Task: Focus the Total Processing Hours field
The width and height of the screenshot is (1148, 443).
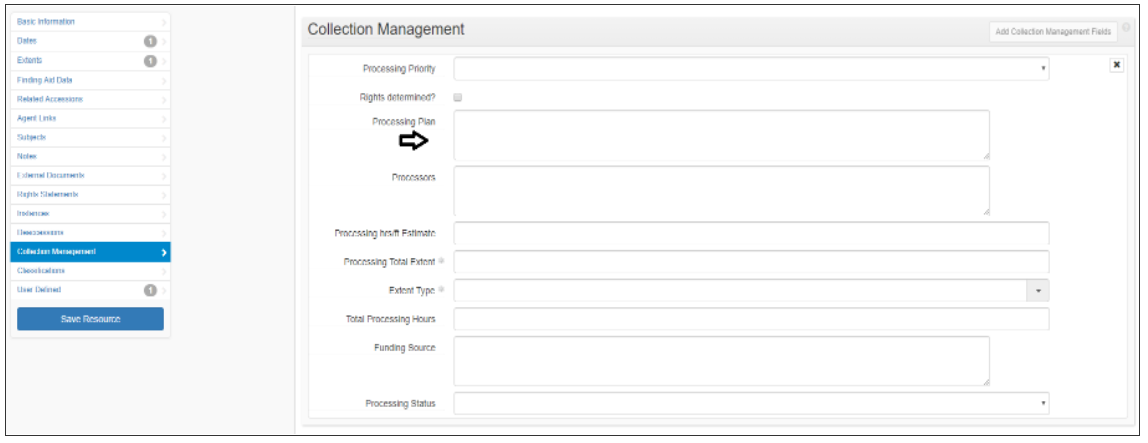Action: click(x=751, y=319)
